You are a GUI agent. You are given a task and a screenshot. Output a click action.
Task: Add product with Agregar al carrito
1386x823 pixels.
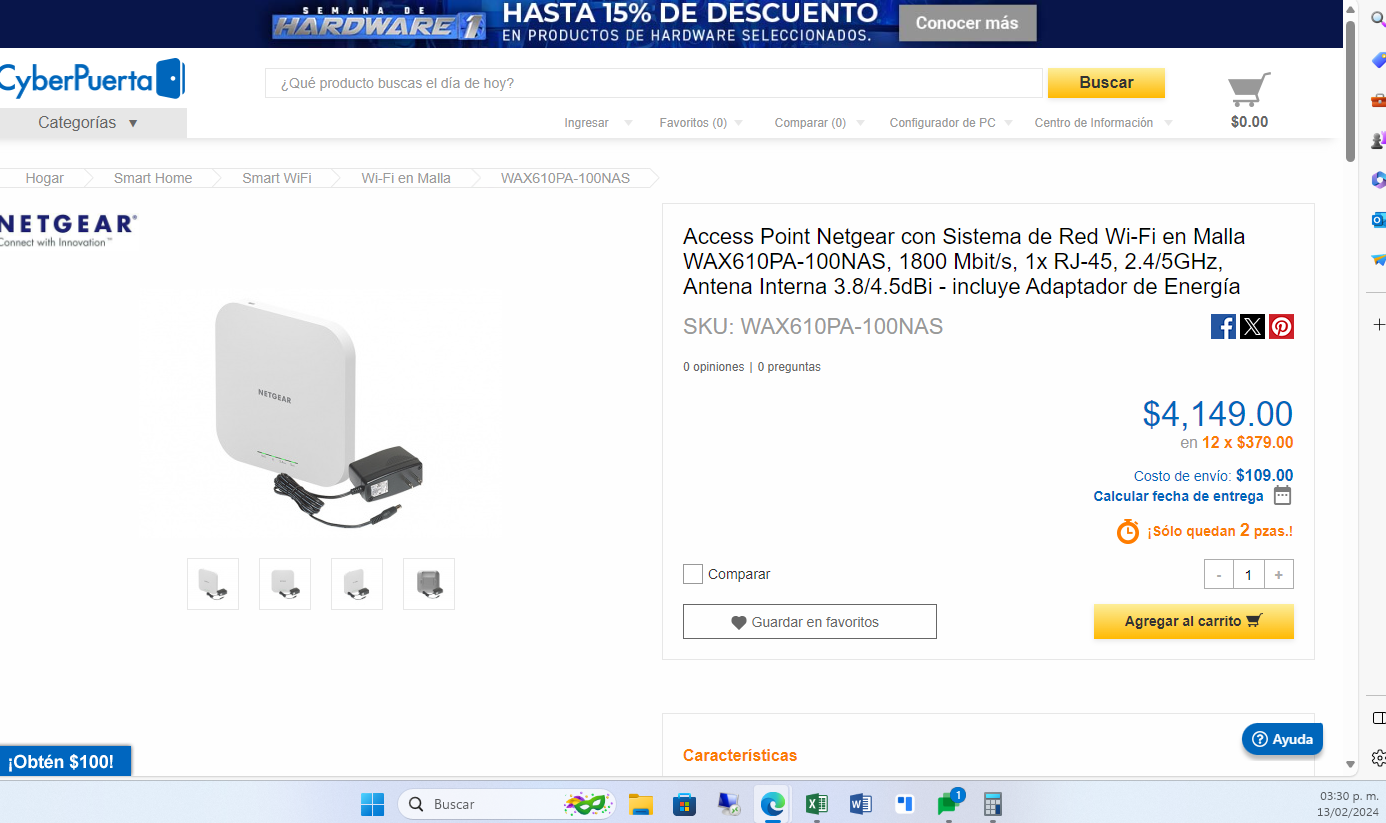click(1193, 621)
